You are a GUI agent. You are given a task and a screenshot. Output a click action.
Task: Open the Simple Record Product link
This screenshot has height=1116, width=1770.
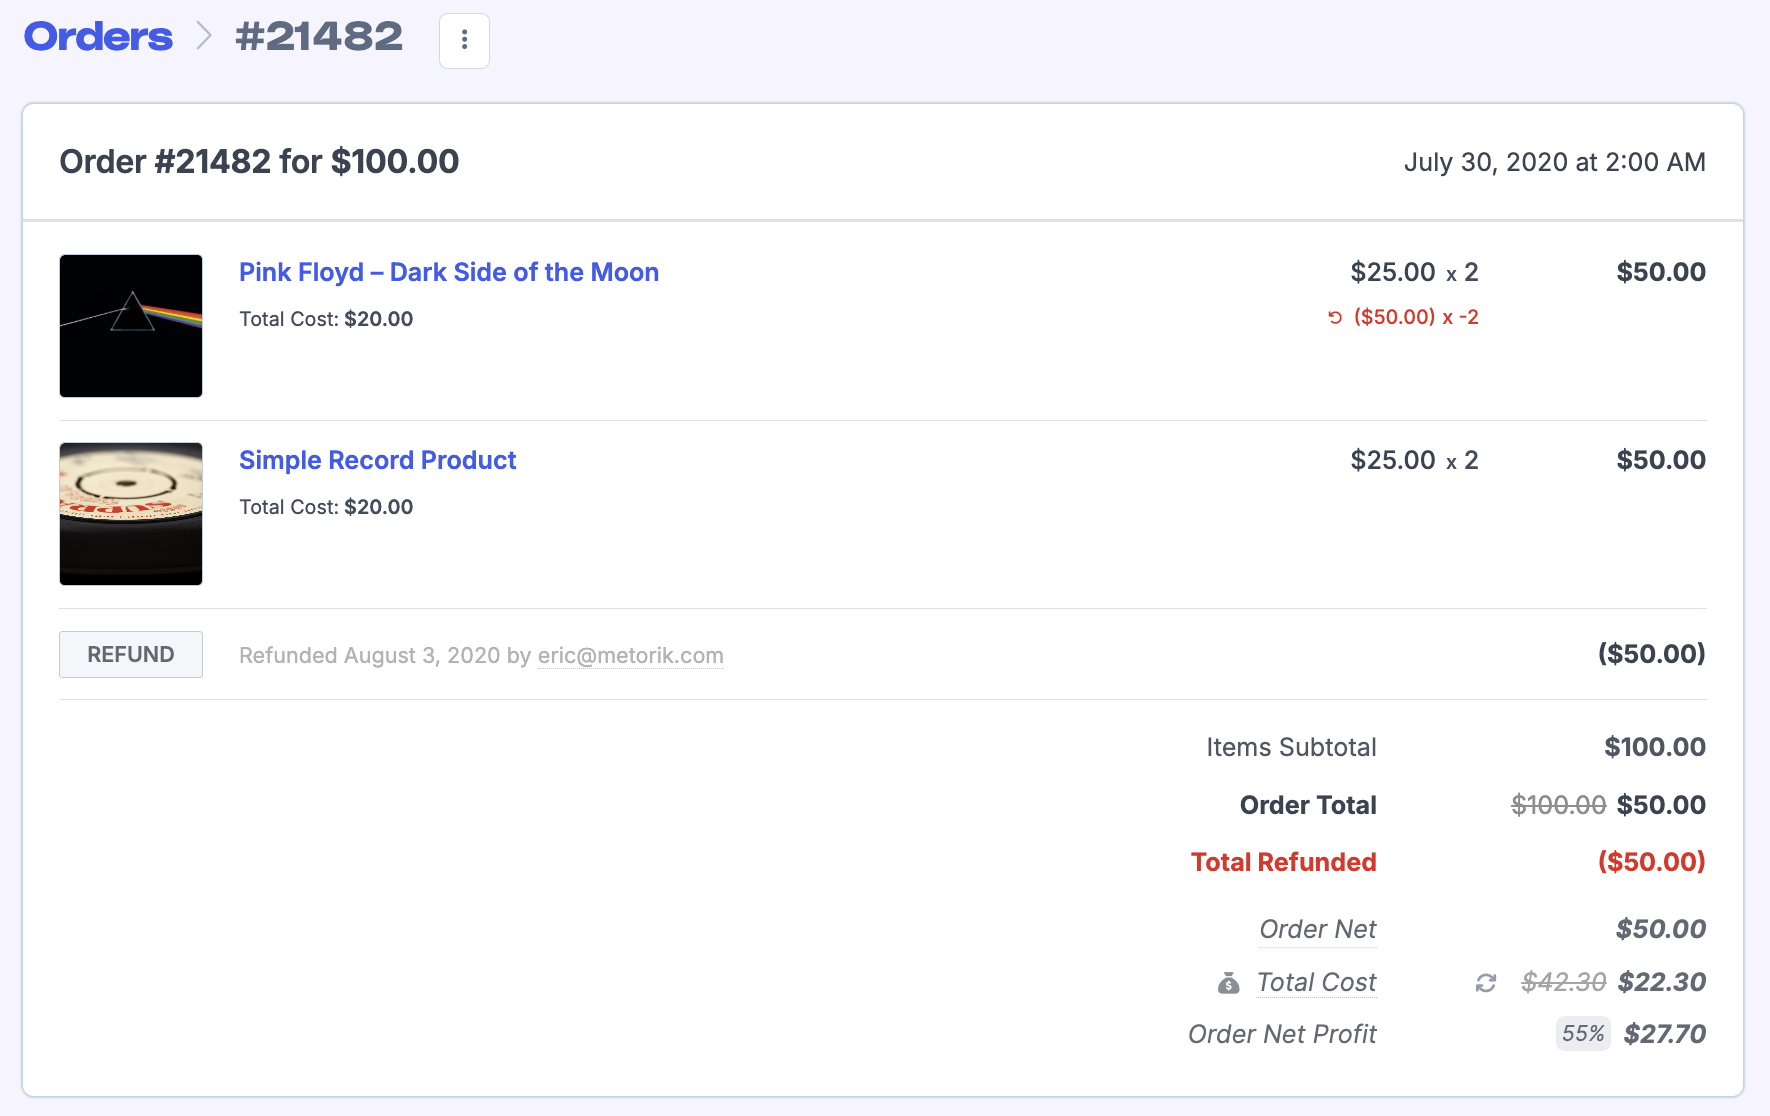pos(377,460)
